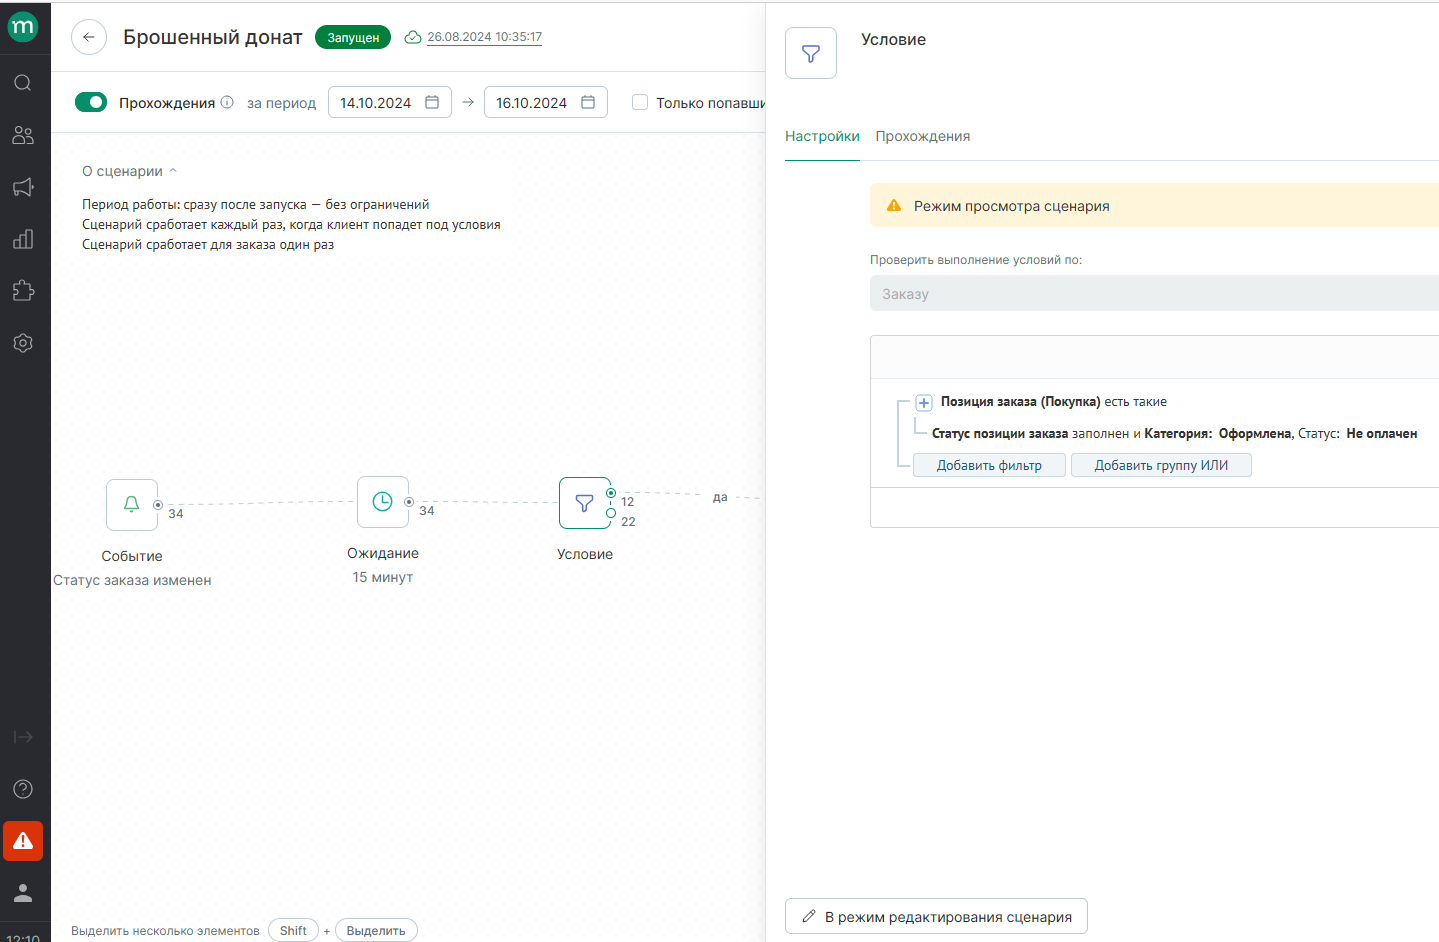Click the Статус позиции заказа filter row

(1174, 433)
